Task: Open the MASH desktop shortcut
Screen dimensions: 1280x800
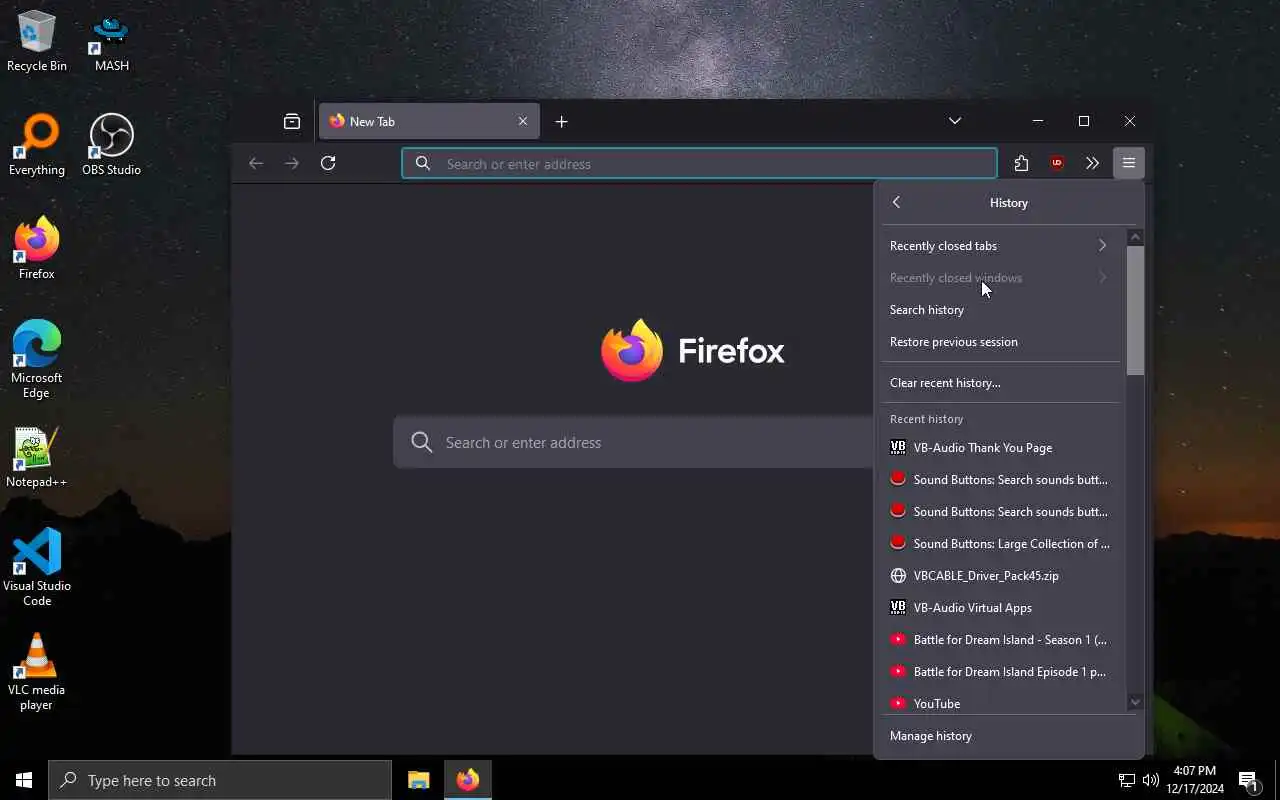Action: click(111, 41)
